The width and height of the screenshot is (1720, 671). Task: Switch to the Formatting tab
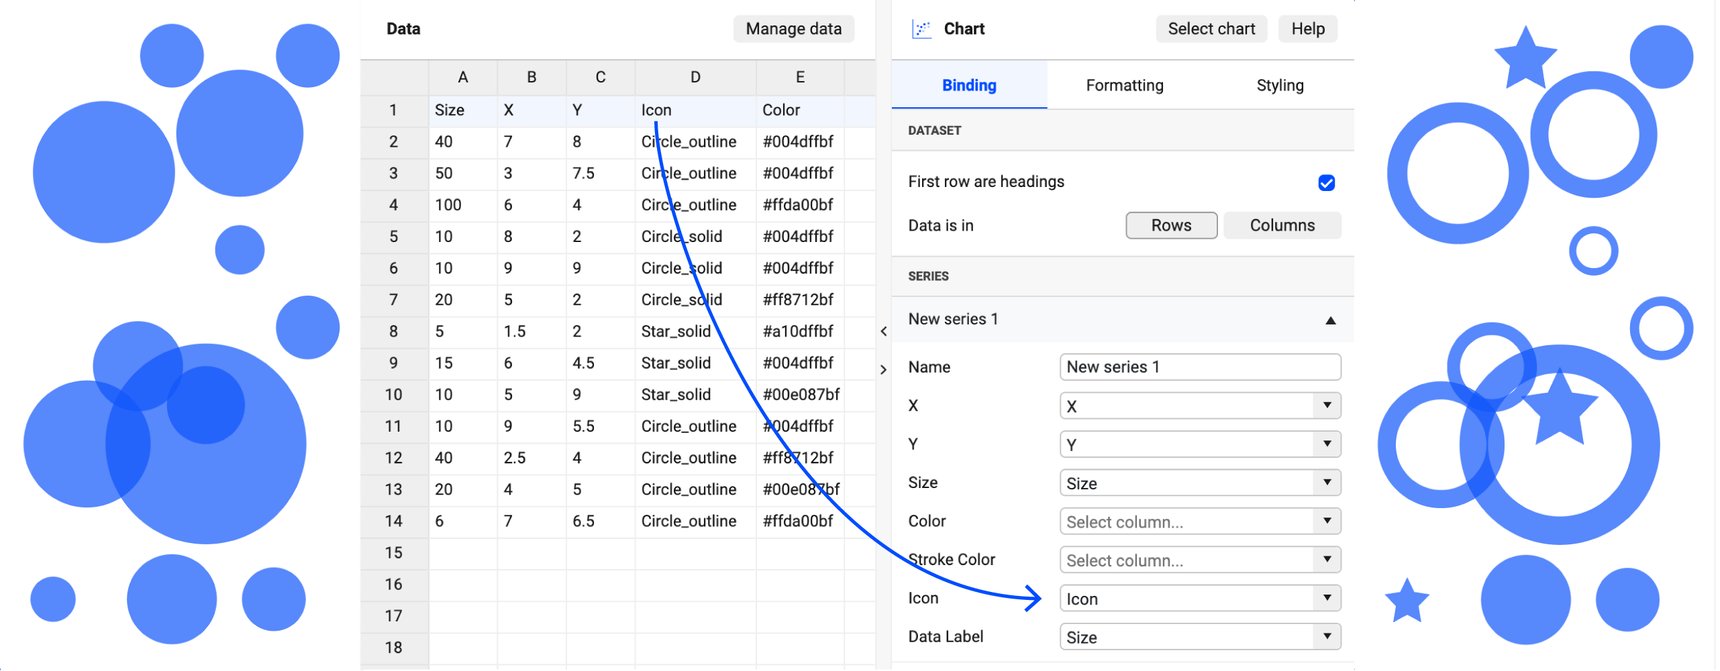[x=1124, y=85]
